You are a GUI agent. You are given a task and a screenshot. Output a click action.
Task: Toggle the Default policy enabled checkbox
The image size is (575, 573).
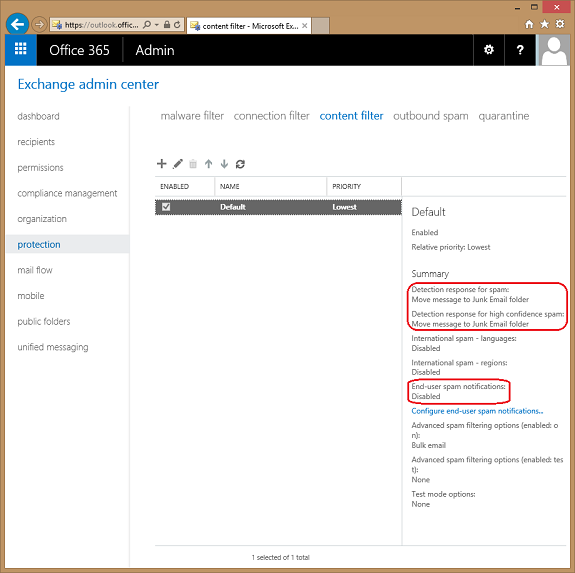166,206
